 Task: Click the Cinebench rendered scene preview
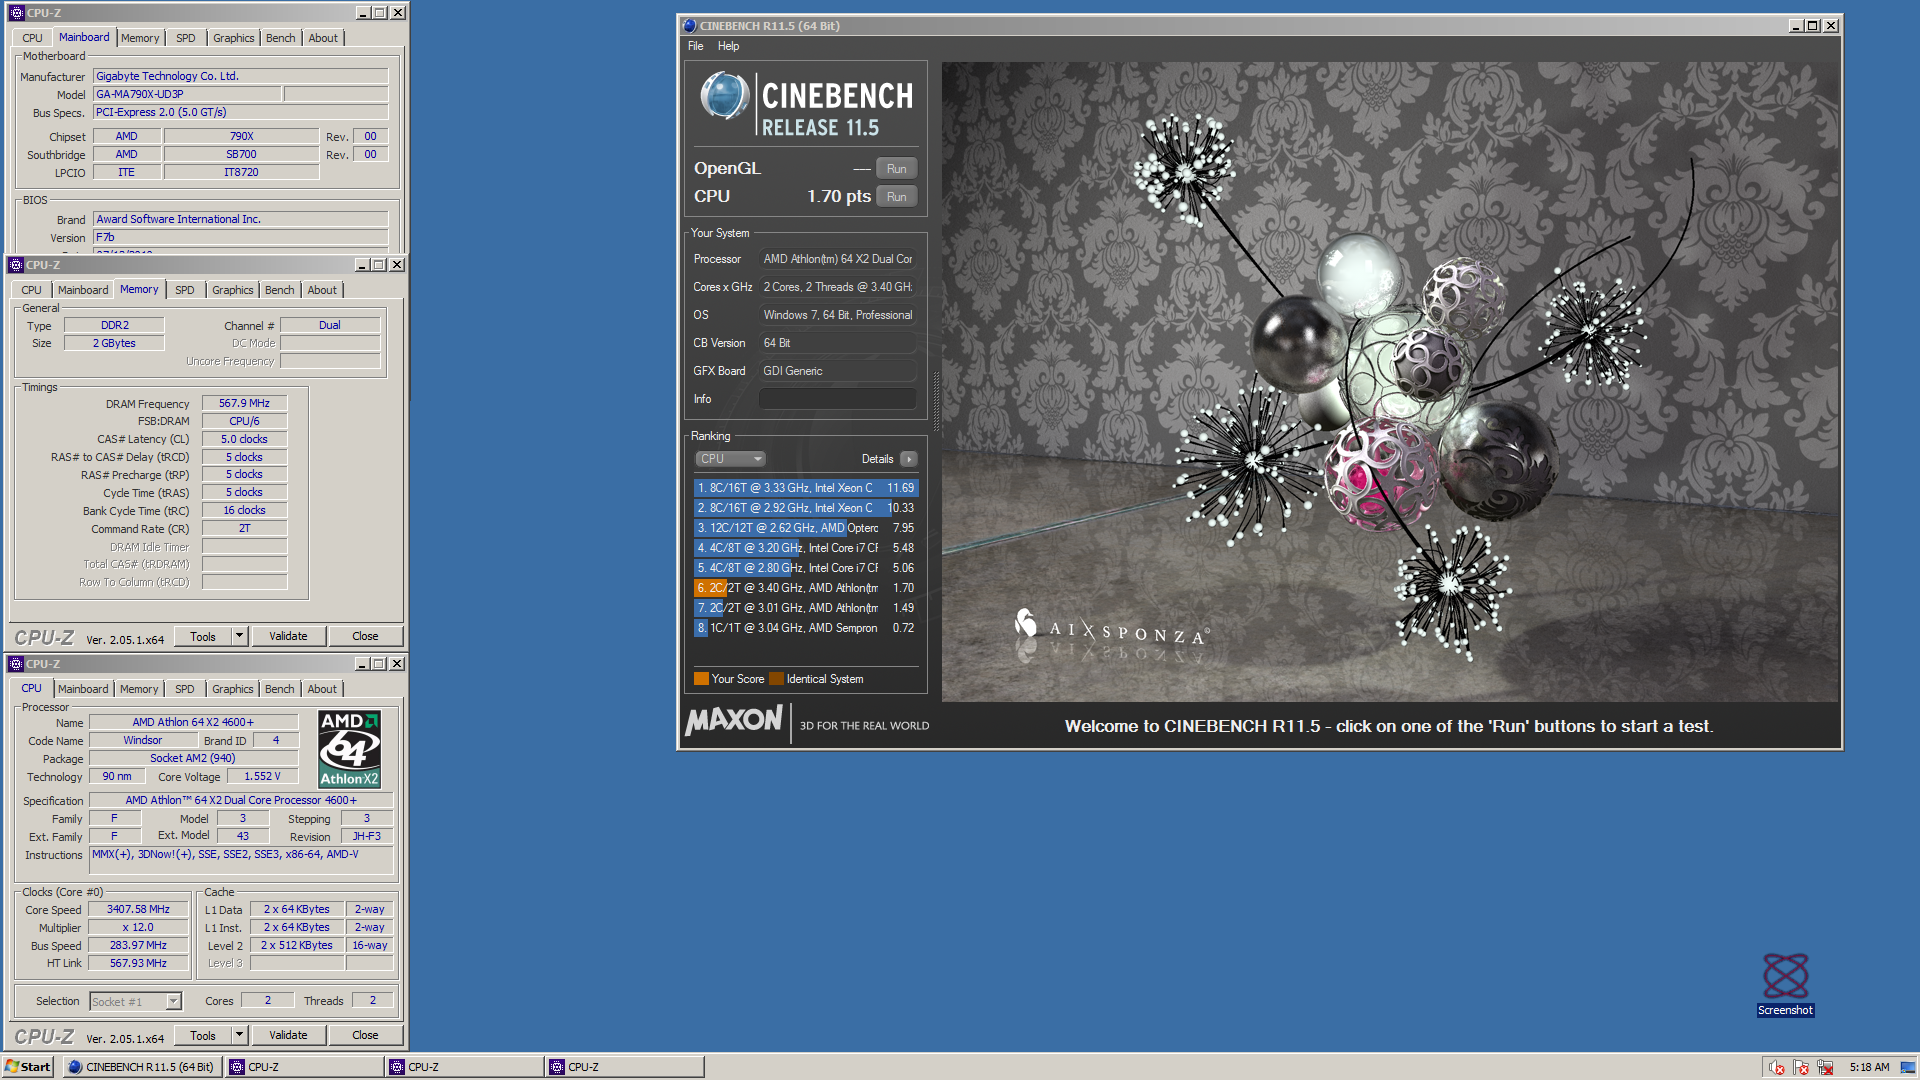[x=1390, y=382]
